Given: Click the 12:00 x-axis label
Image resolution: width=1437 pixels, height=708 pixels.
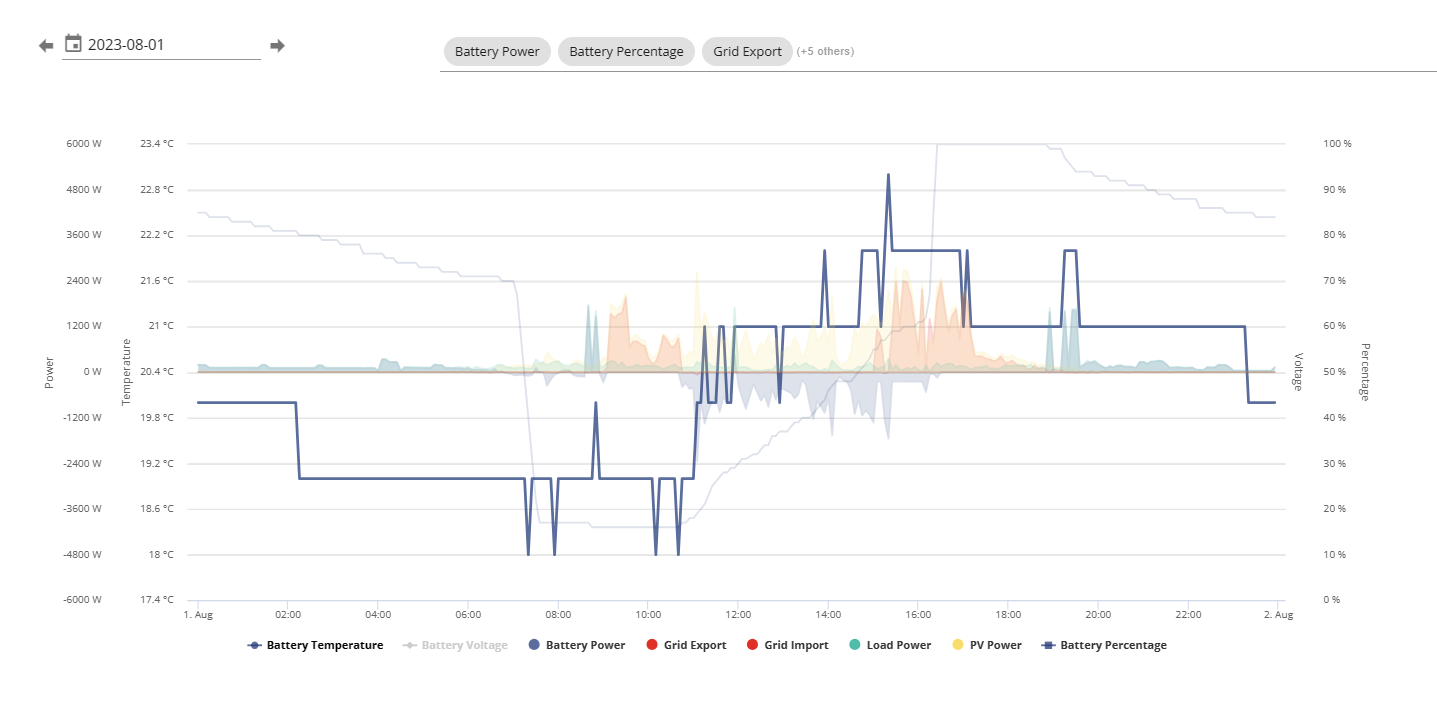Looking at the screenshot, I should tap(738, 614).
